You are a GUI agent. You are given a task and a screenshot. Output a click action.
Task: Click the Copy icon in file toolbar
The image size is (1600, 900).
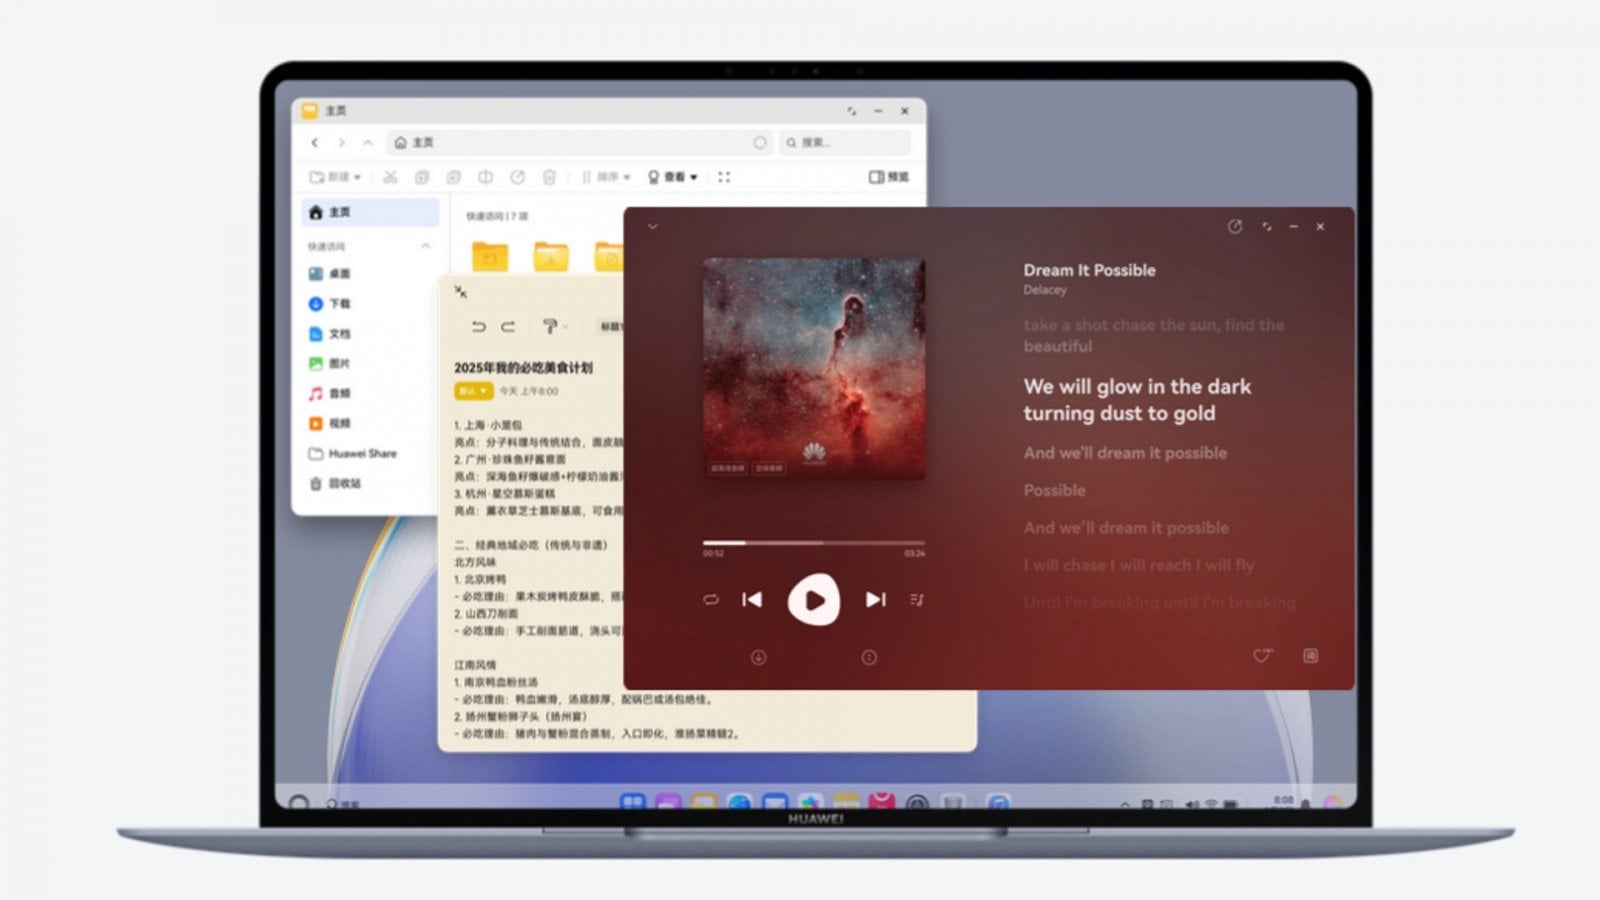click(x=422, y=177)
